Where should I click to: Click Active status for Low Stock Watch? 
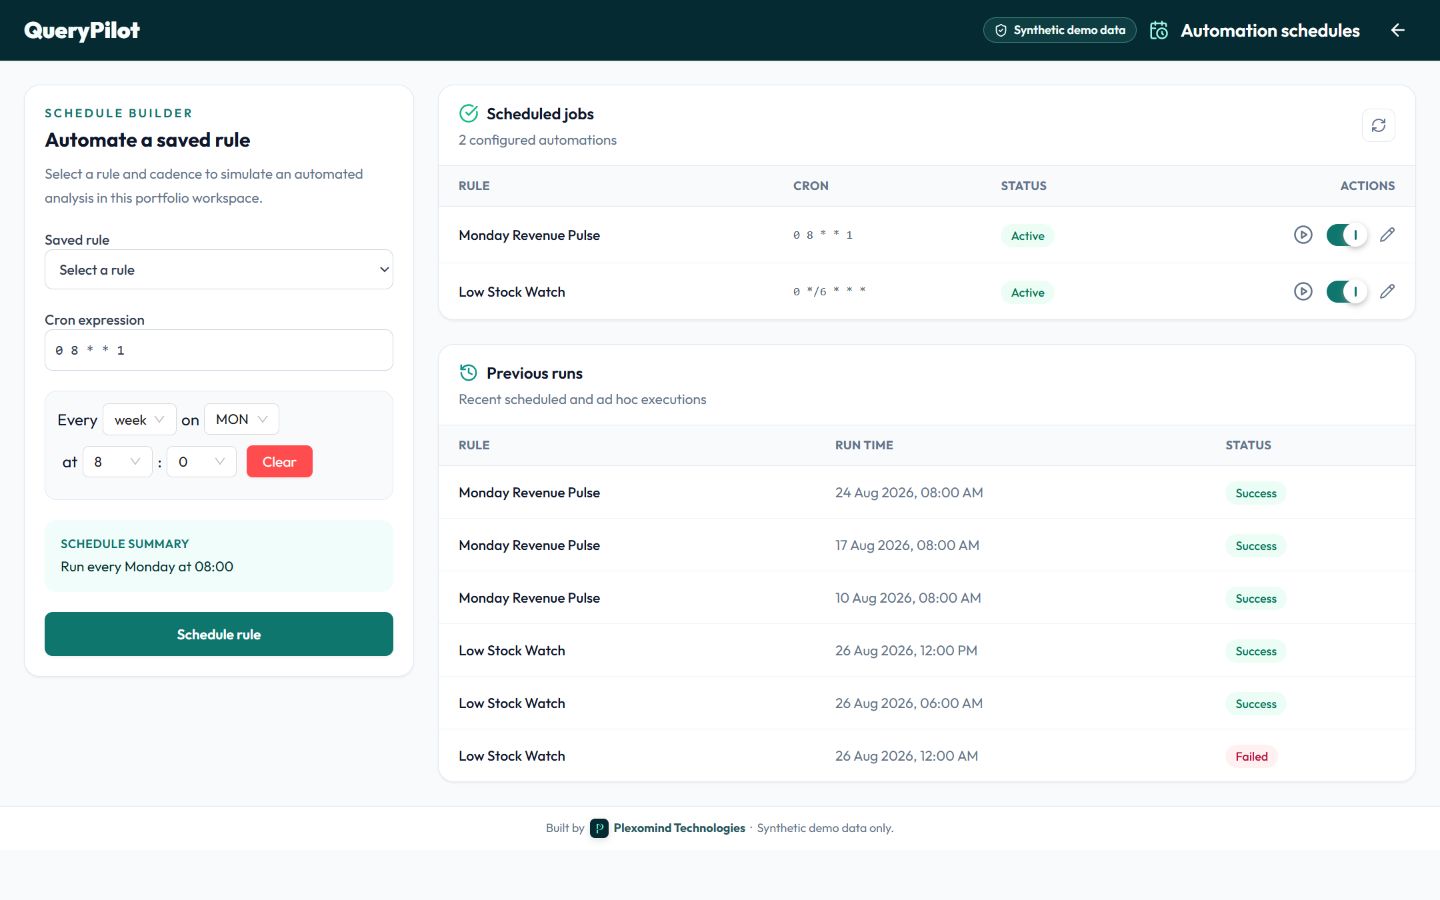[x=1028, y=293]
